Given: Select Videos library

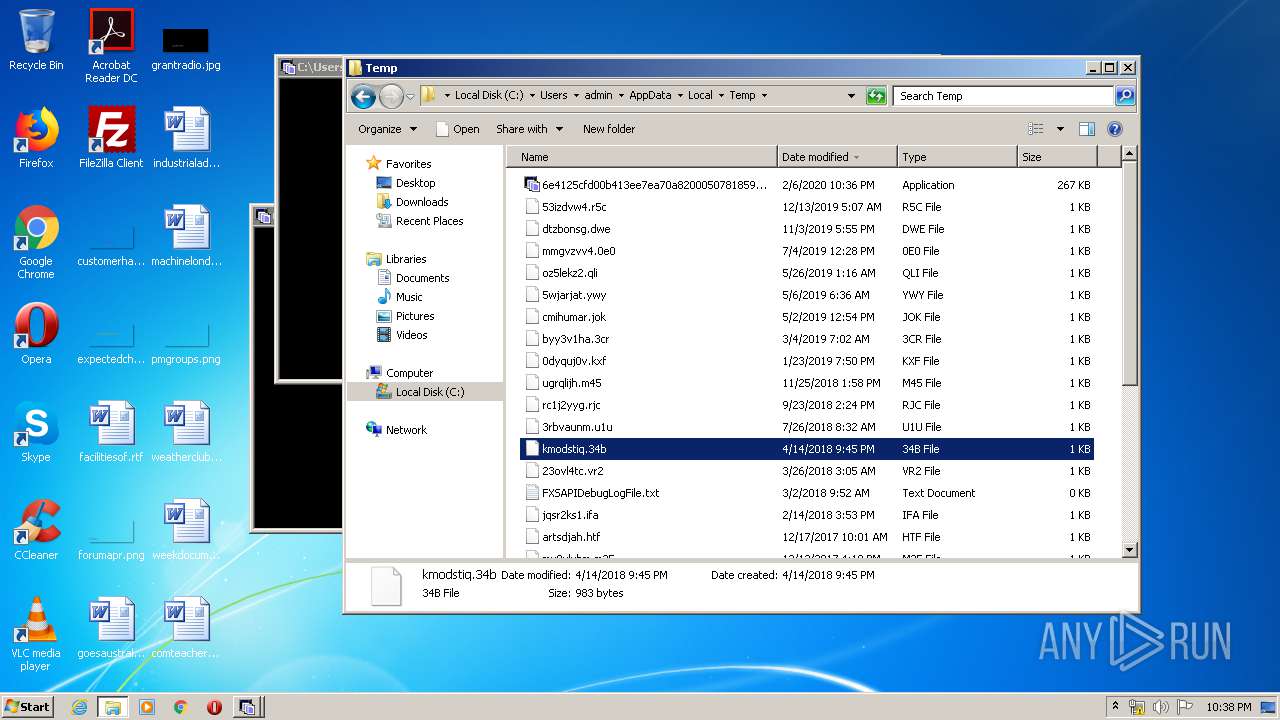Looking at the screenshot, I should pos(411,335).
